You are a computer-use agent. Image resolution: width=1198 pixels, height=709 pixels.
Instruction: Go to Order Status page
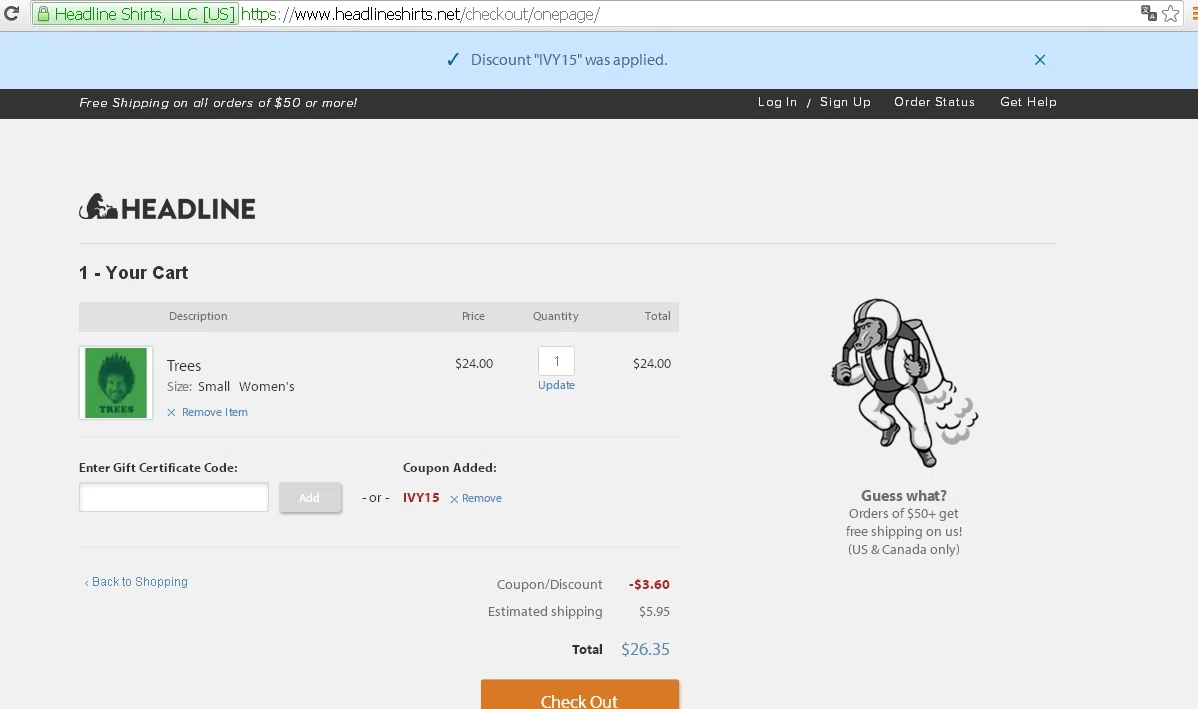point(934,102)
